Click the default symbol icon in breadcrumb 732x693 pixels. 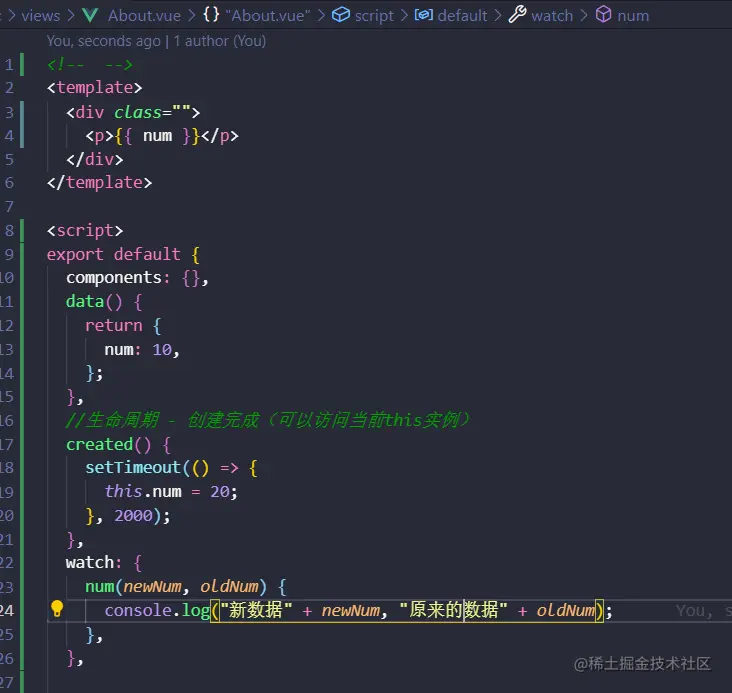[423, 15]
